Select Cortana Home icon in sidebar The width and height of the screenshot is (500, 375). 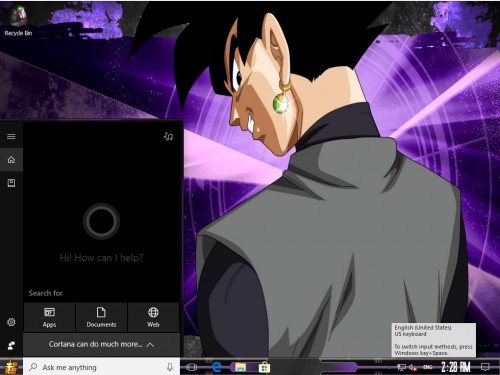click(x=11, y=160)
